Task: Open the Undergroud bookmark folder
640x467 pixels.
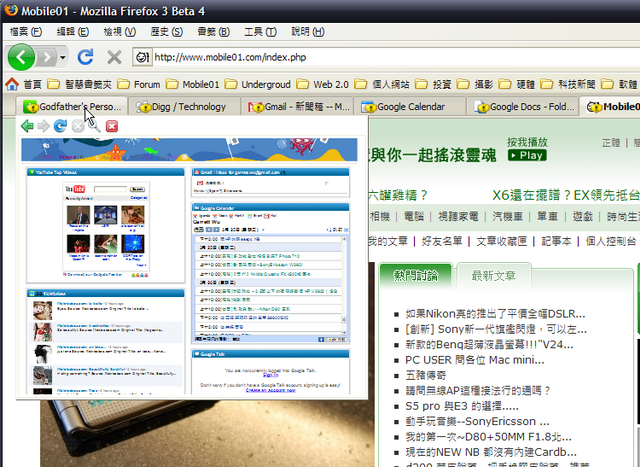Action: pos(258,84)
